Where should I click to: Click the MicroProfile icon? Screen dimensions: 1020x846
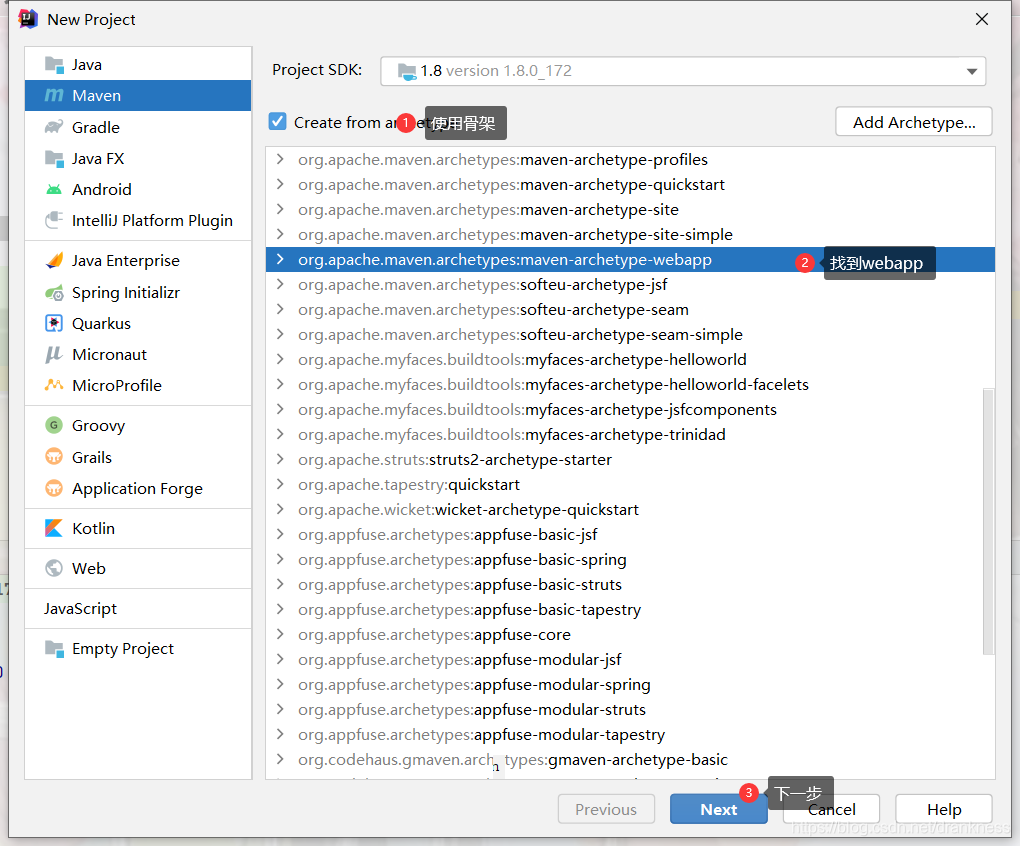click(54, 385)
